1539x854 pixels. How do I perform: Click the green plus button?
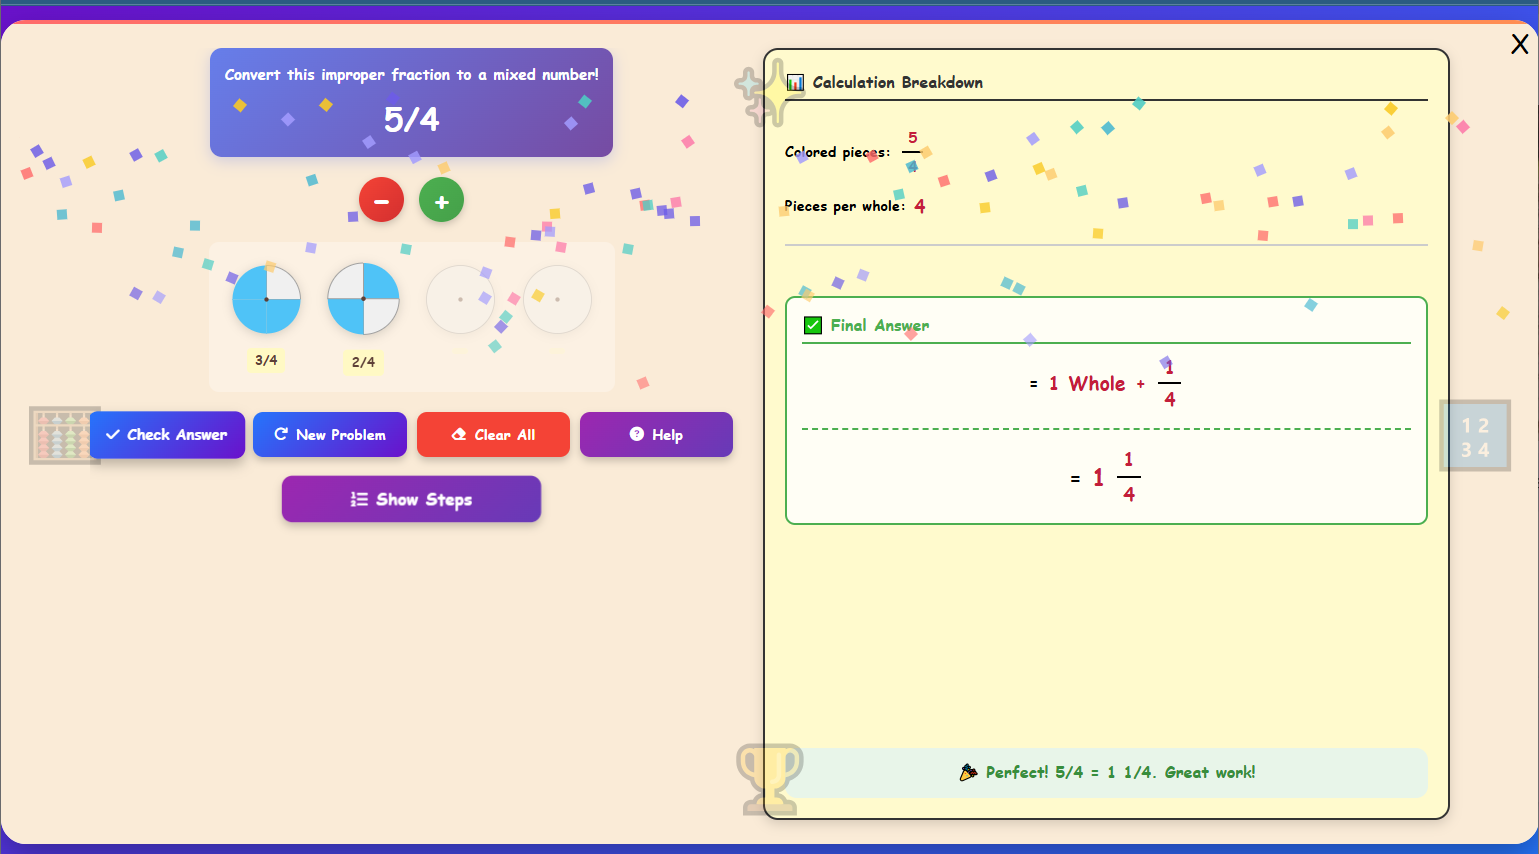[x=441, y=201]
